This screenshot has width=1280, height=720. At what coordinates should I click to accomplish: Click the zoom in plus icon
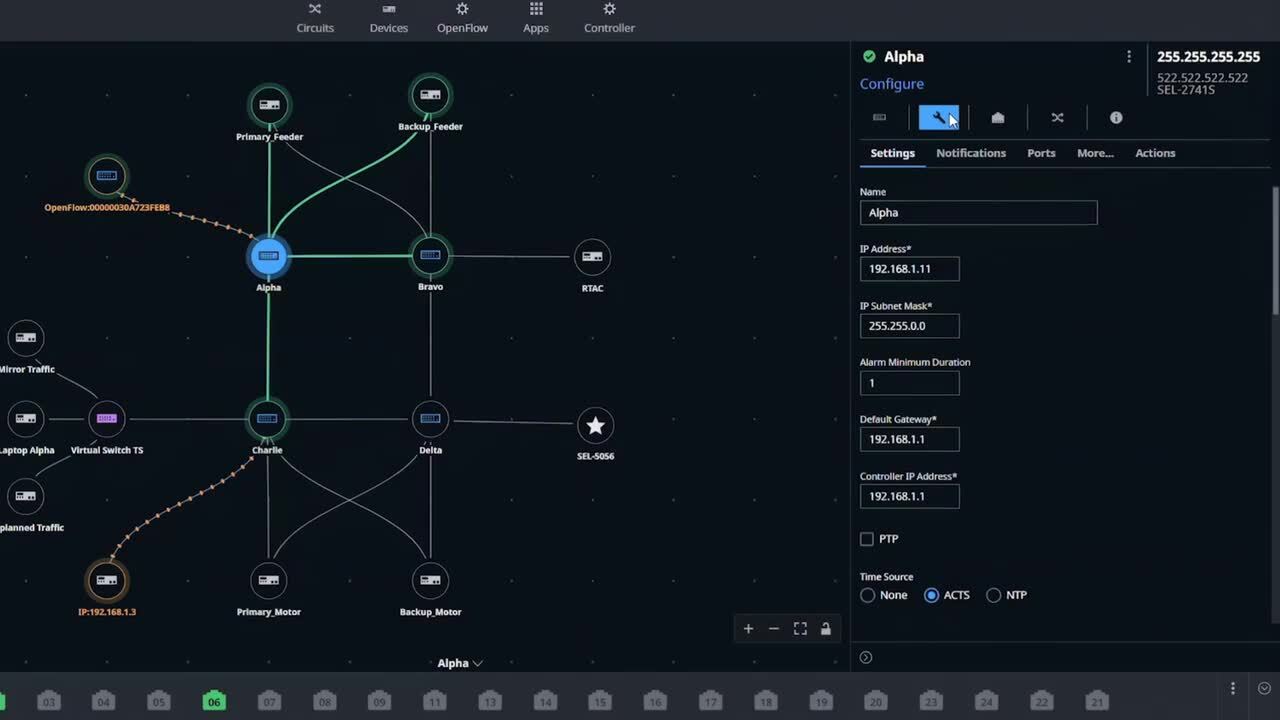[748, 629]
